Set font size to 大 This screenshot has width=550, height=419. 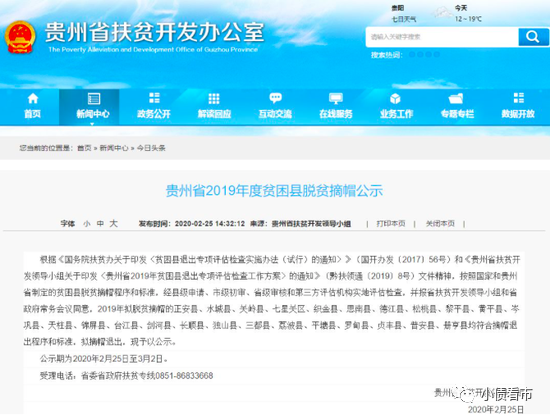pos(113,223)
